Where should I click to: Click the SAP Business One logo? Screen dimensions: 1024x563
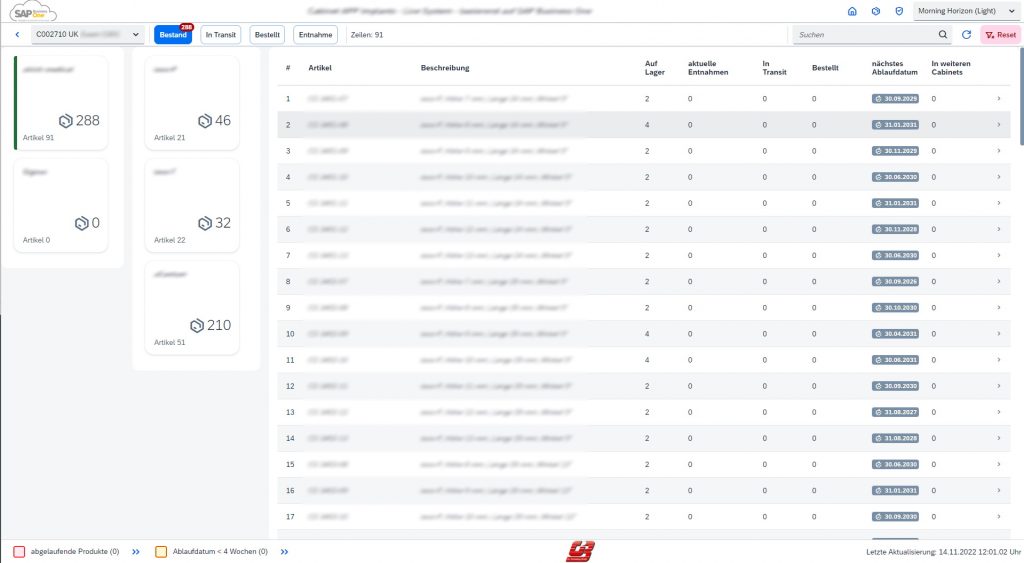tap(30, 12)
